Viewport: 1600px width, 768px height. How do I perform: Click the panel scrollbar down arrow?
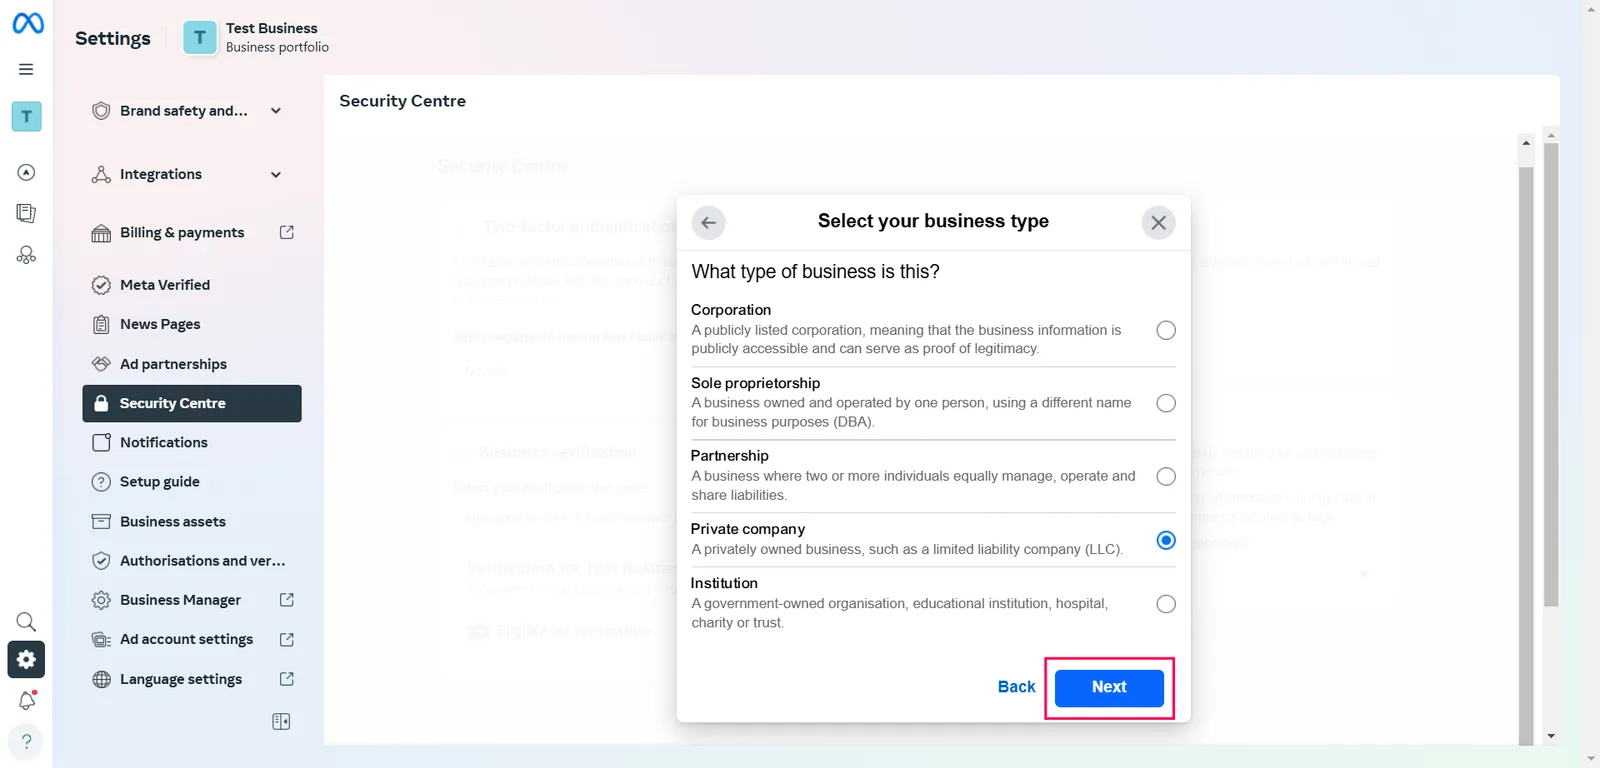[x=1551, y=736]
